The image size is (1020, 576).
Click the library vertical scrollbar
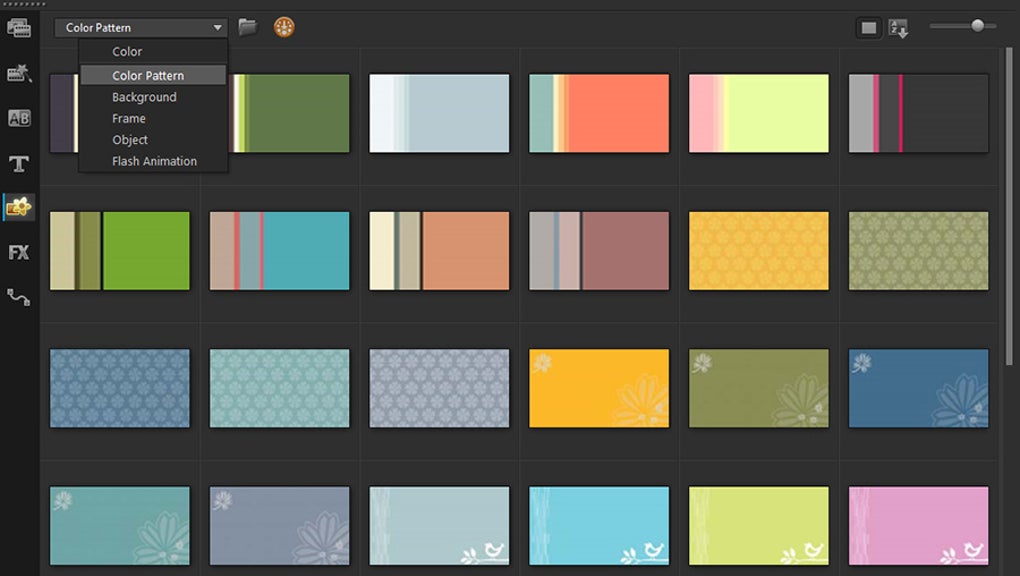[x=1009, y=206]
